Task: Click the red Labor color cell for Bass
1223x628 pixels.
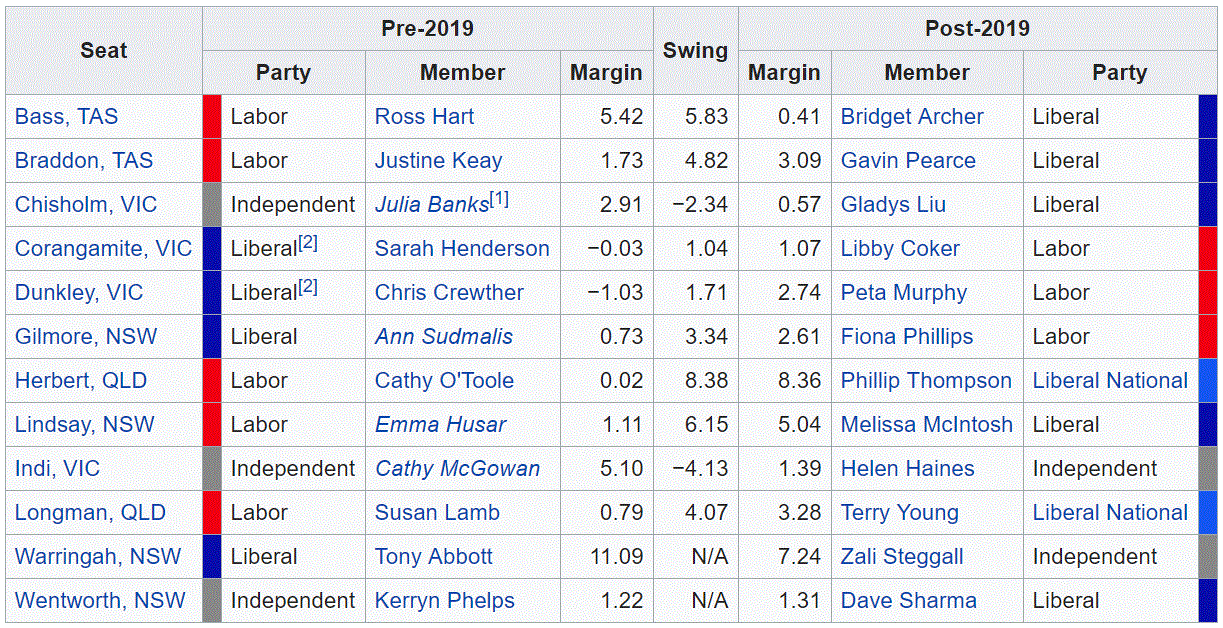Action: tap(212, 117)
